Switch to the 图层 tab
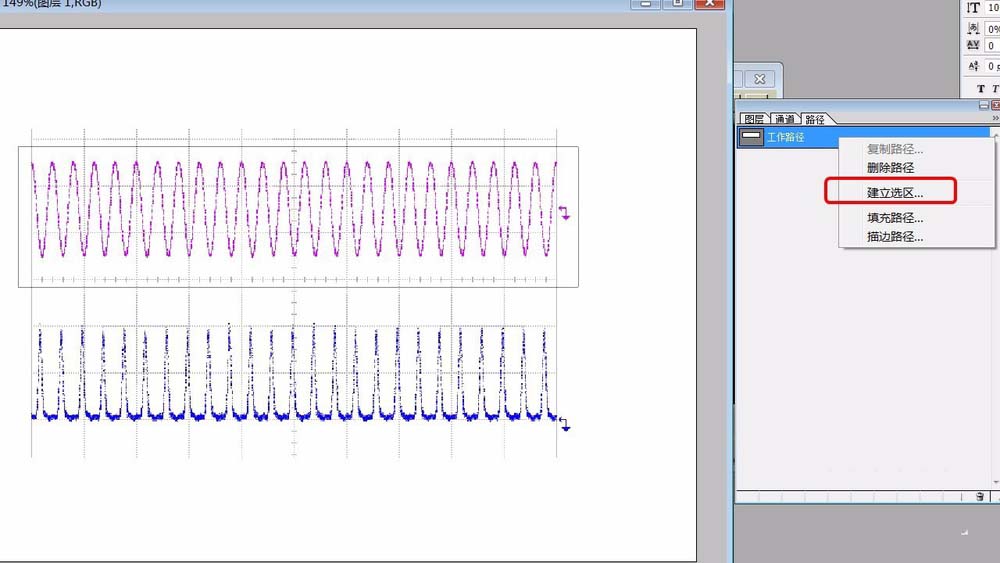The height and width of the screenshot is (563, 1000). [754, 119]
